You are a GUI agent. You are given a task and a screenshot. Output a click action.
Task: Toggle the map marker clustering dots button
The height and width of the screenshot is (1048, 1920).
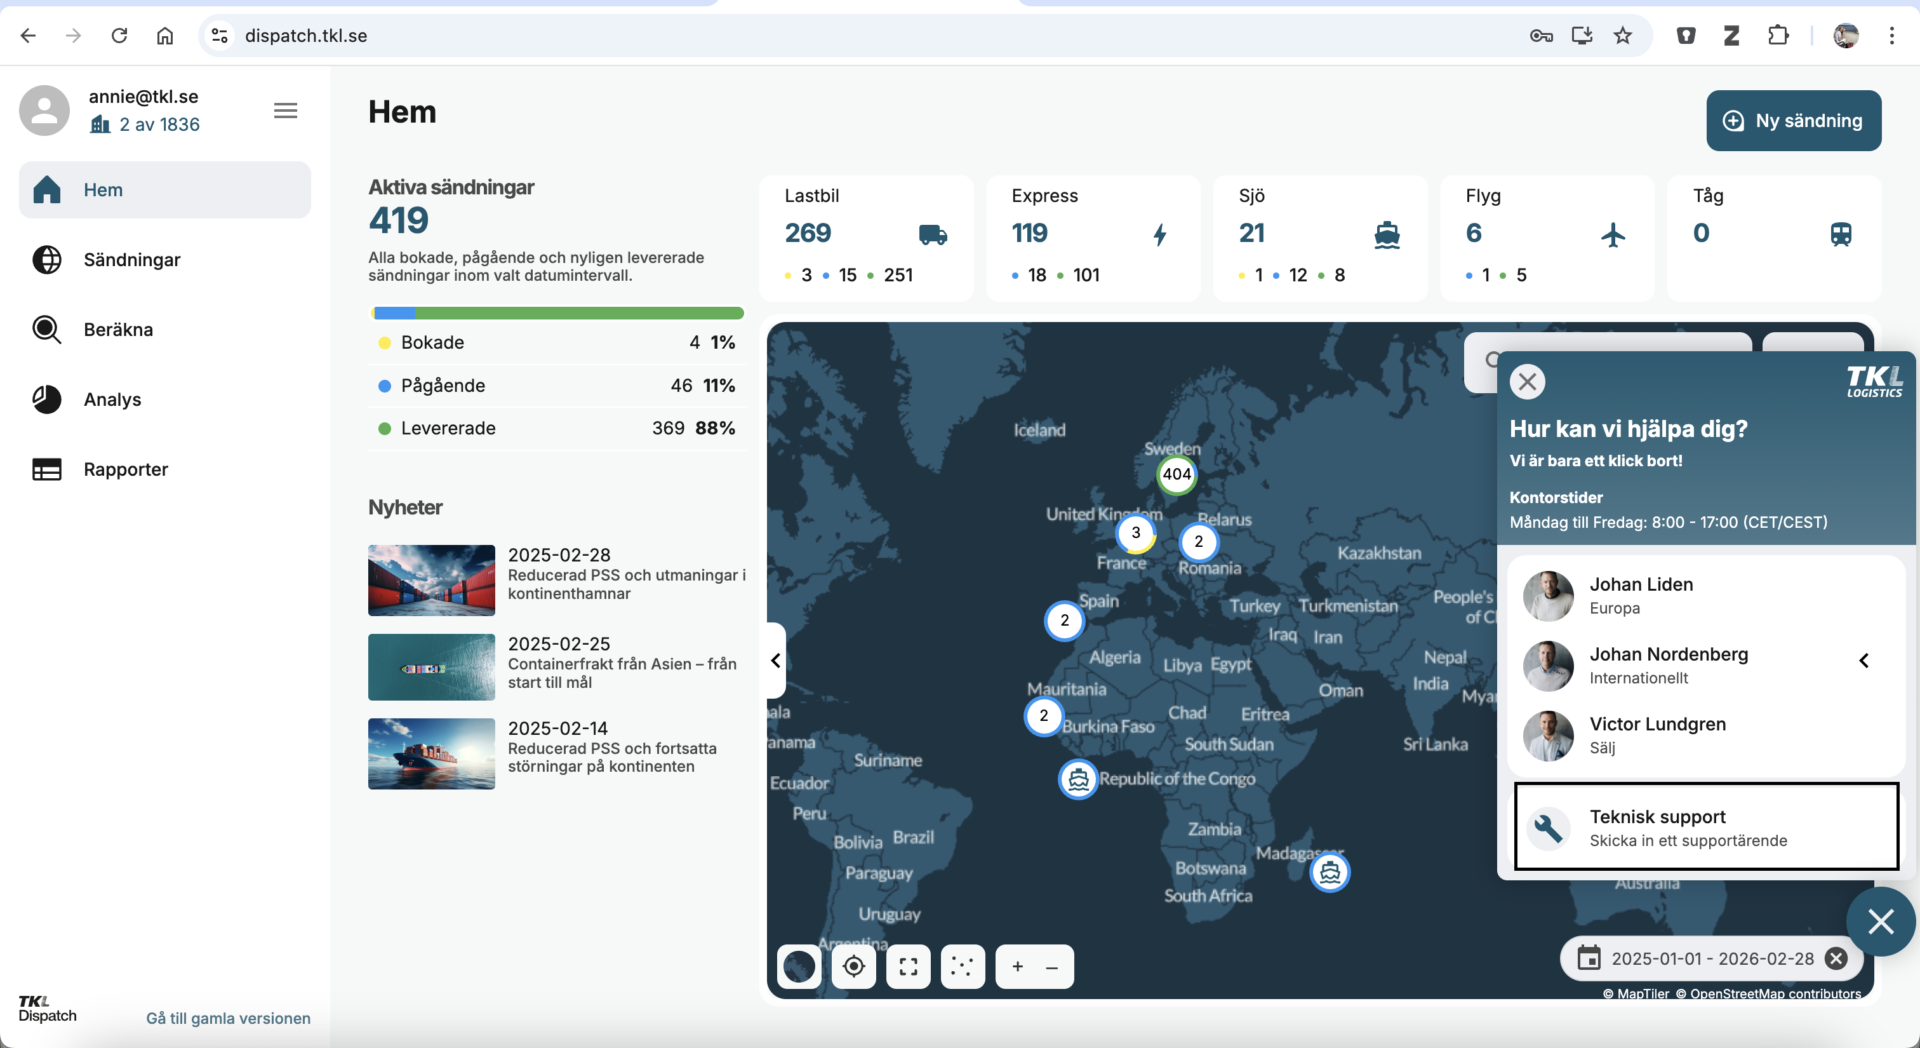pyautogui.click(x=962, y=966)
